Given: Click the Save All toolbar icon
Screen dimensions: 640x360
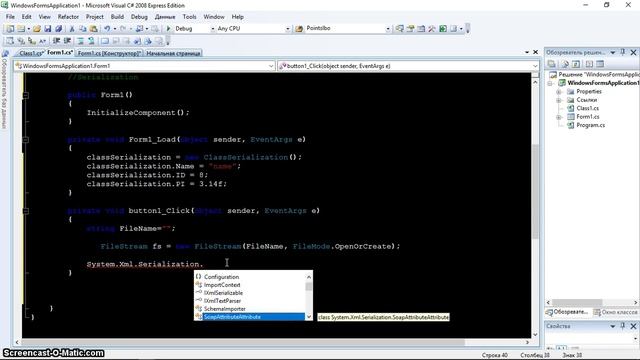Looking at the screenshot, I should point(58,29).
